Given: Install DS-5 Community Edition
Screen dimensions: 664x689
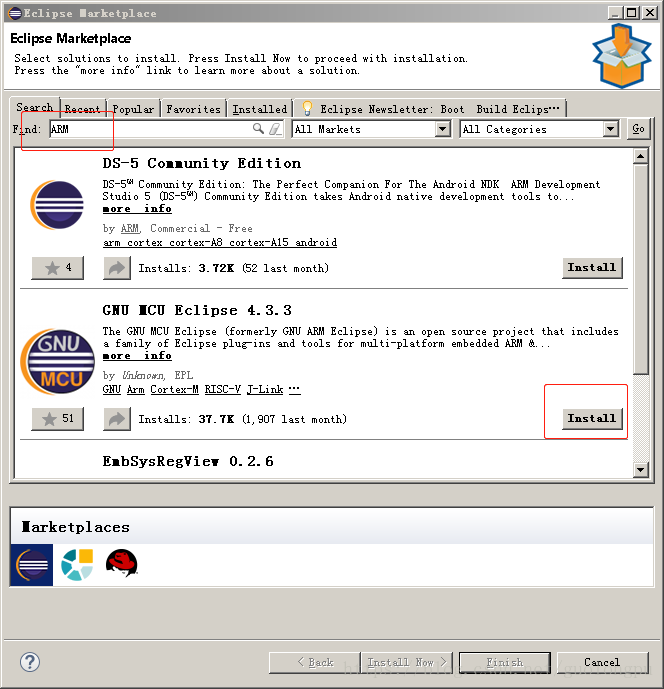Looking at the screenshot, I should click(592, 268).
